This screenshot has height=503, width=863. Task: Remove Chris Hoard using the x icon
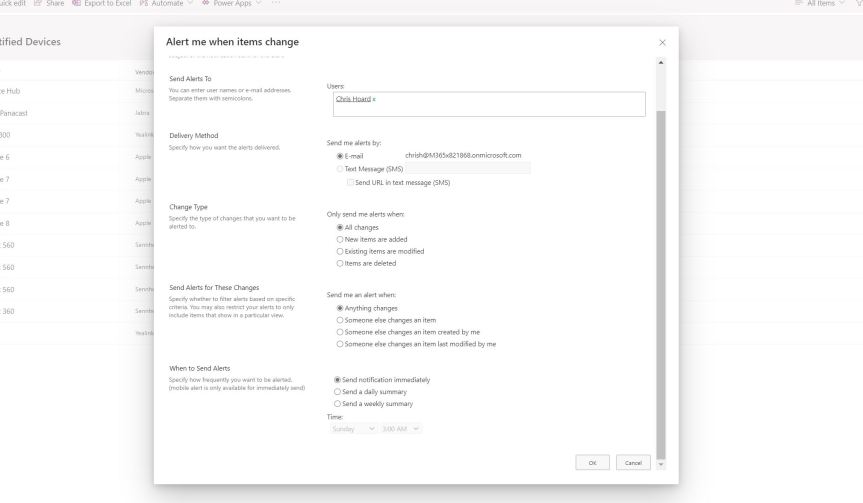tap(374, 100)
